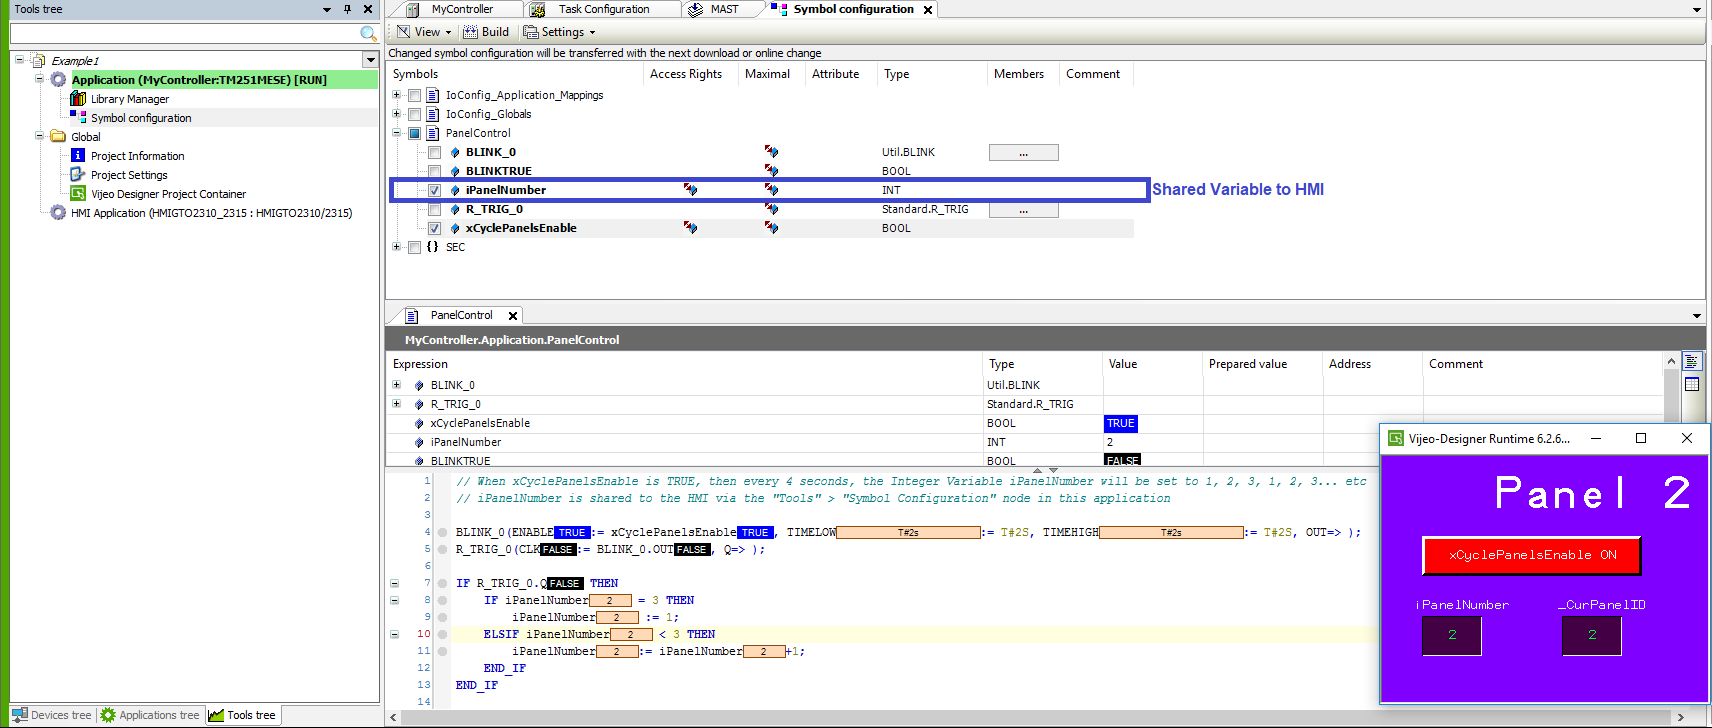The image size is (1712, 728).
Task: Click the editor tabular view icon
Action: point(1692,384)
